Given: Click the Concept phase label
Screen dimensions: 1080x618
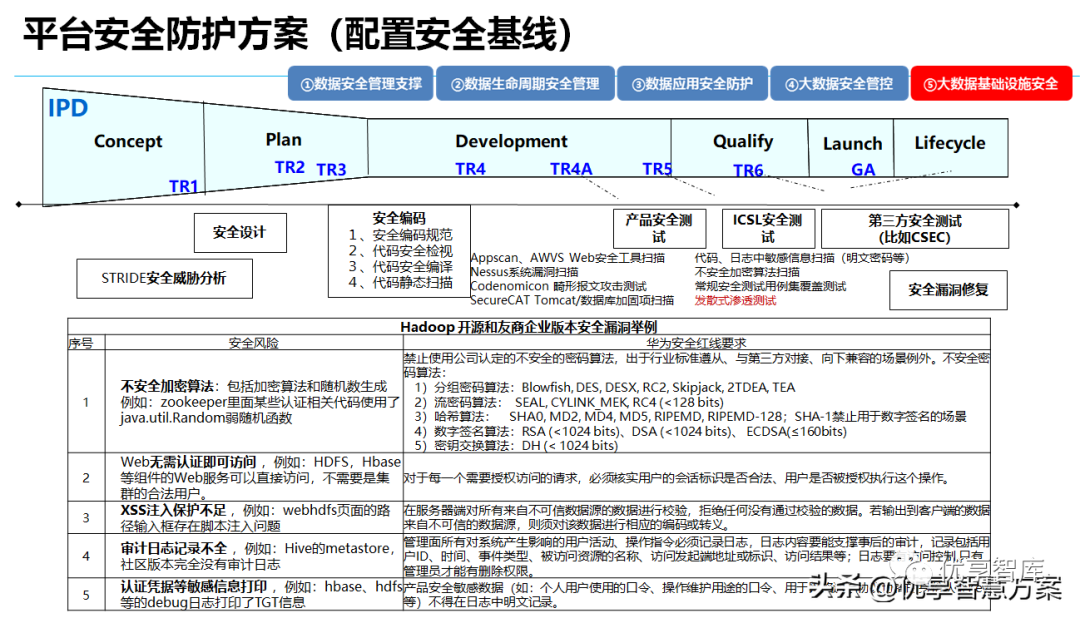Looking at the screenshot, I should [x=128, y=141].
